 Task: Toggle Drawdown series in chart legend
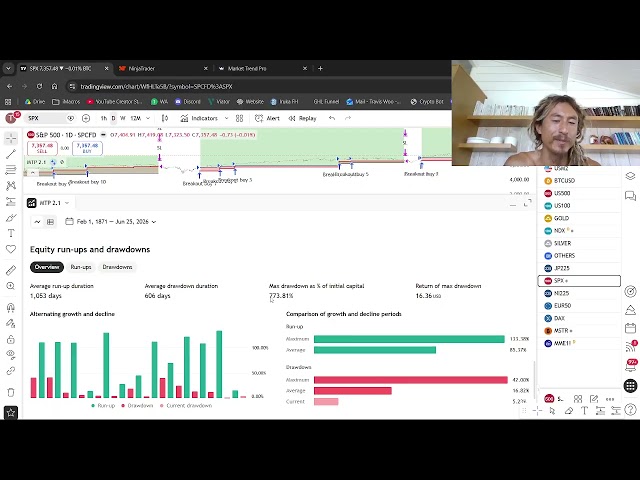pos(137,406)
